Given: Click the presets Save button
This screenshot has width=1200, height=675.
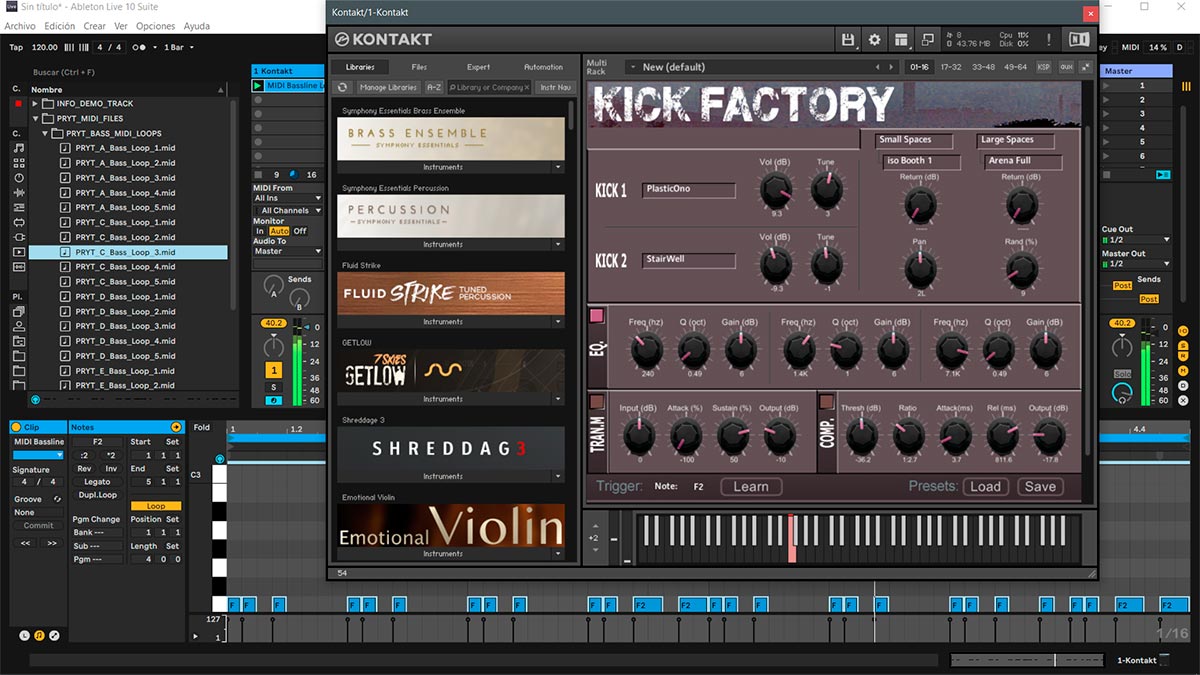Looking at the screenshot, I should point(1040,487).
